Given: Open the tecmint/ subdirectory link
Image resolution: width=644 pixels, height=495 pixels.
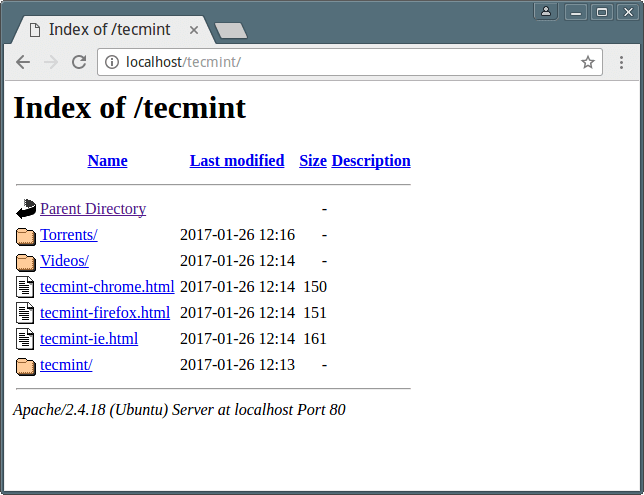Looking at the screenshot, I should pyautogui.click(x=66, y=365).
